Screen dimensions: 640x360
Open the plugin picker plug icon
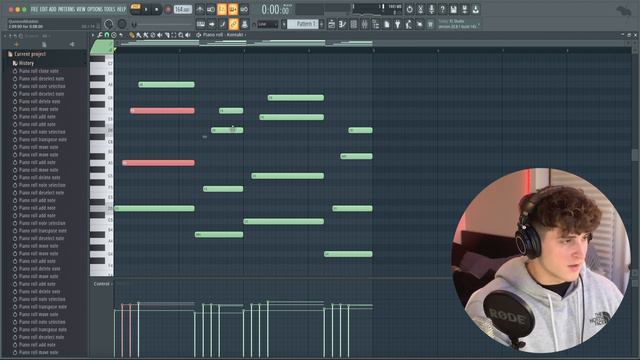point(398,24)
